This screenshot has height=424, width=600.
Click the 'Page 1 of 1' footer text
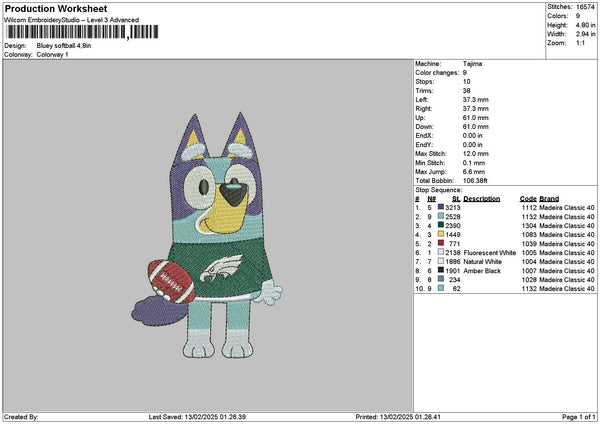click(x=579, y=417)
